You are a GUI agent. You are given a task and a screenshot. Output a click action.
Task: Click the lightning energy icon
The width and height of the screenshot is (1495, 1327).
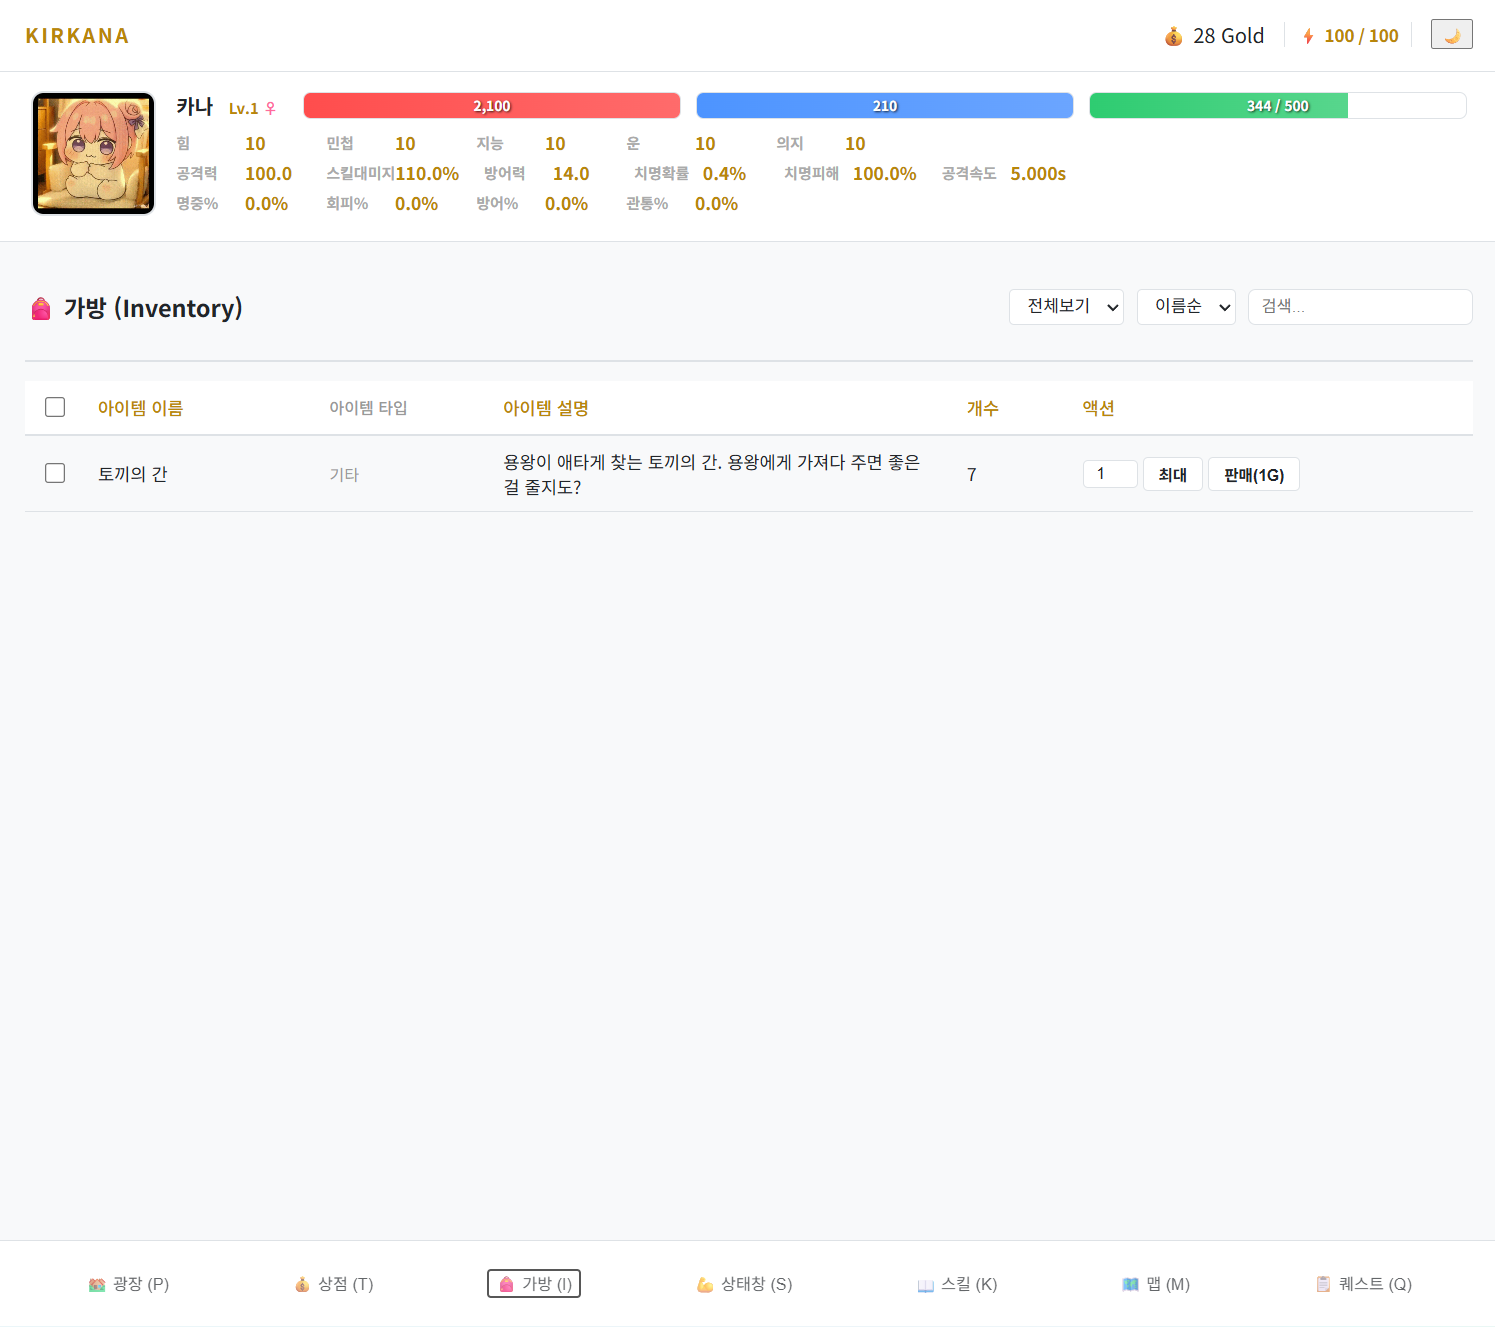(x=1308, y=37)
